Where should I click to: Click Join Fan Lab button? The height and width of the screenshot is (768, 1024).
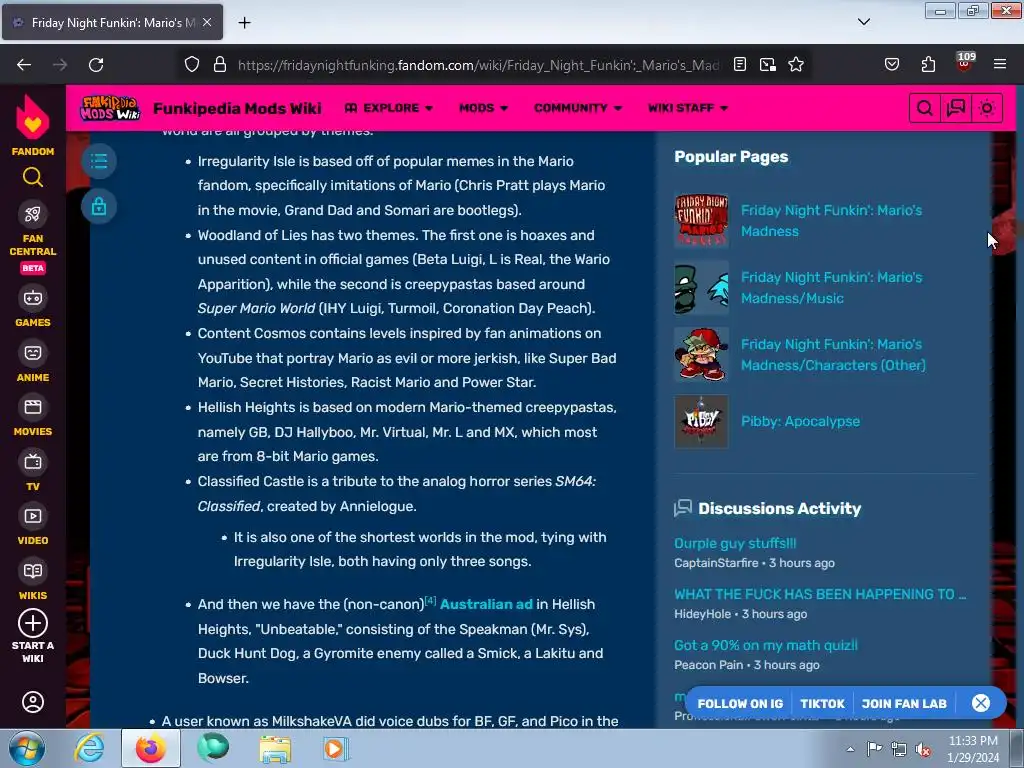click(x=904, y=703)
